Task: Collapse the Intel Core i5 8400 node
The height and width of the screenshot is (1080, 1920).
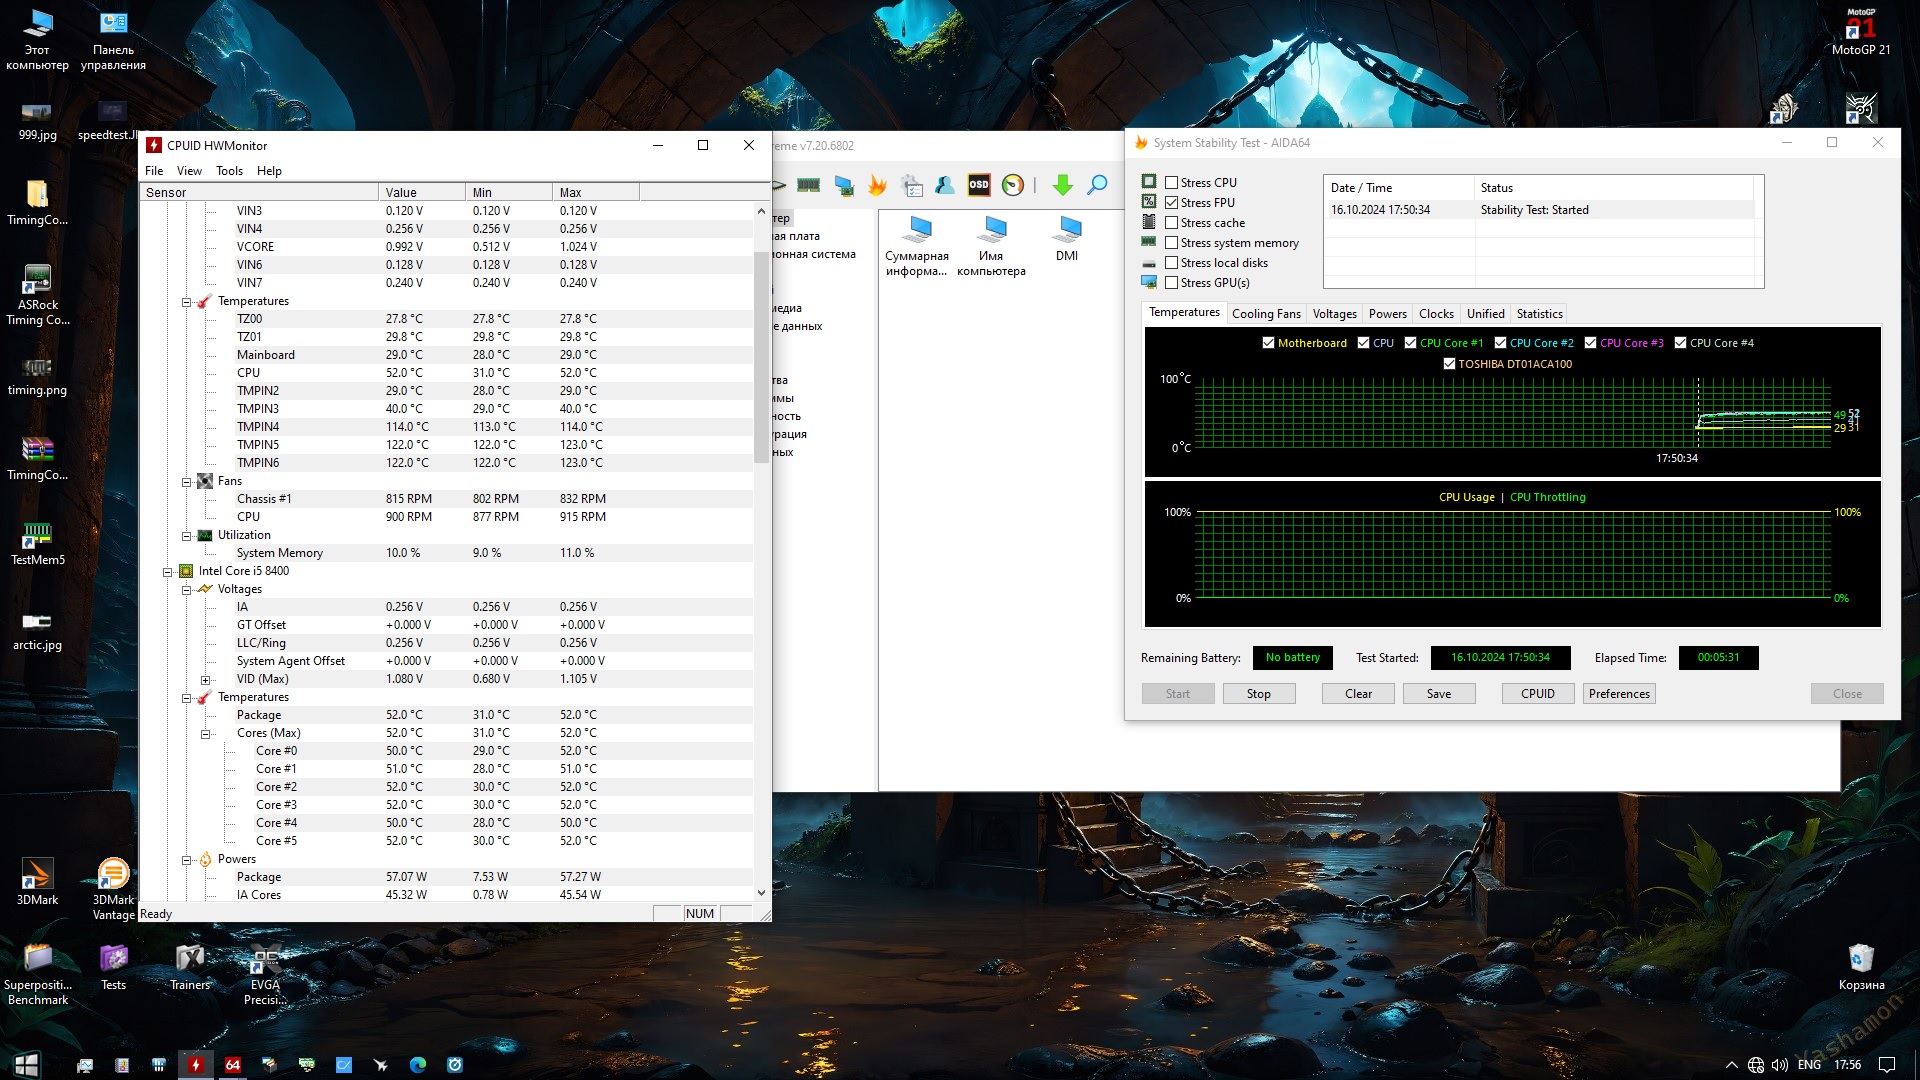Action: (x=167, y=572)
